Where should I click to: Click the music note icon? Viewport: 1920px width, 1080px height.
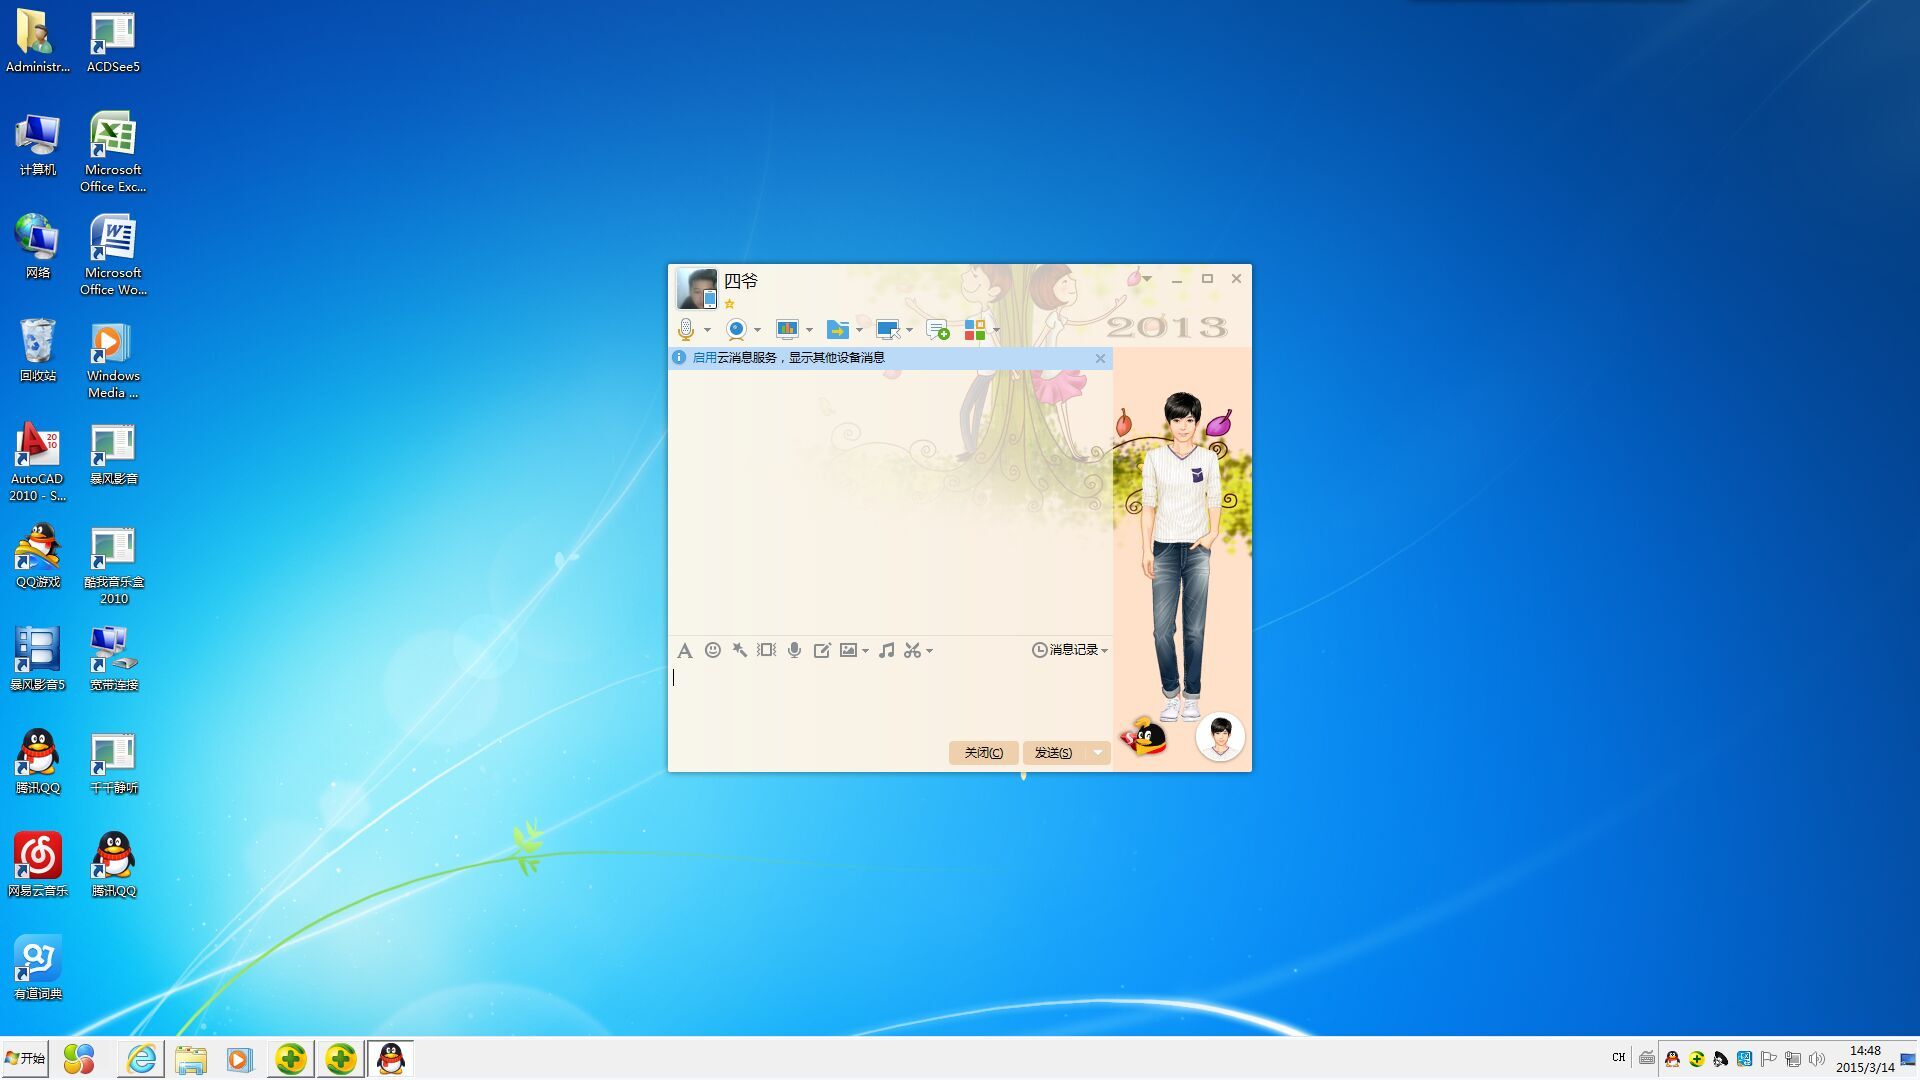[x=886, y=650]
